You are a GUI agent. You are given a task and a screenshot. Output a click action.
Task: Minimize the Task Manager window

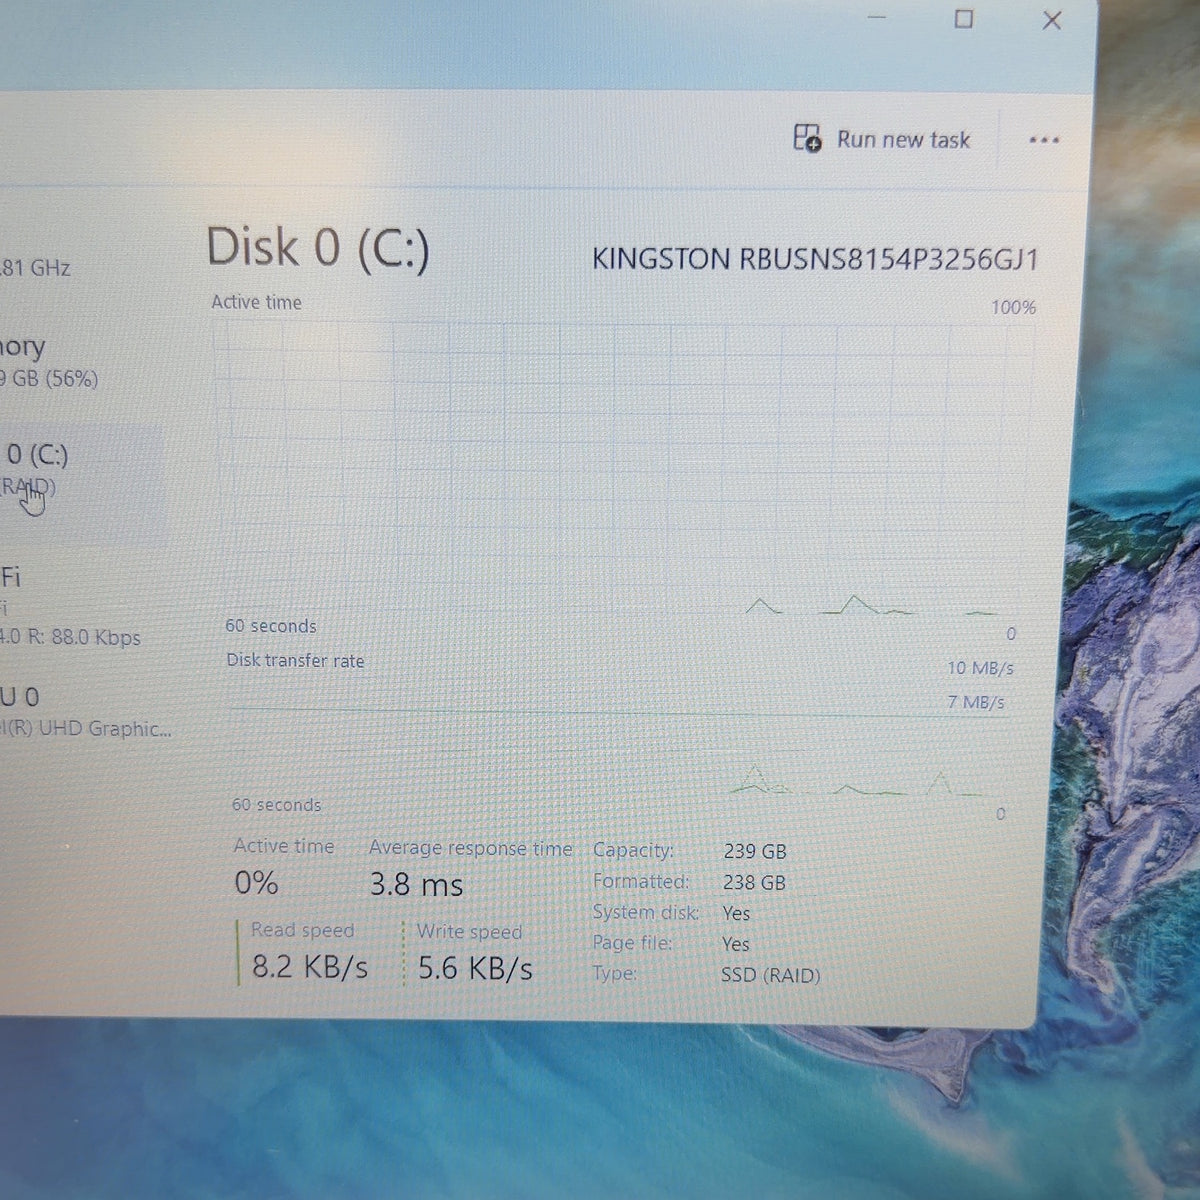pyautogui.click(x=877, y=18)
